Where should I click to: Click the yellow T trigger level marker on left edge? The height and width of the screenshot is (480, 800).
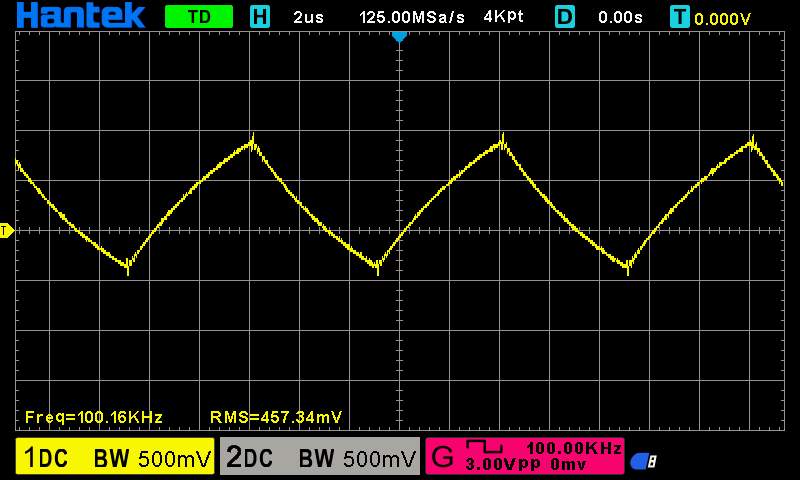pos(6,231)
